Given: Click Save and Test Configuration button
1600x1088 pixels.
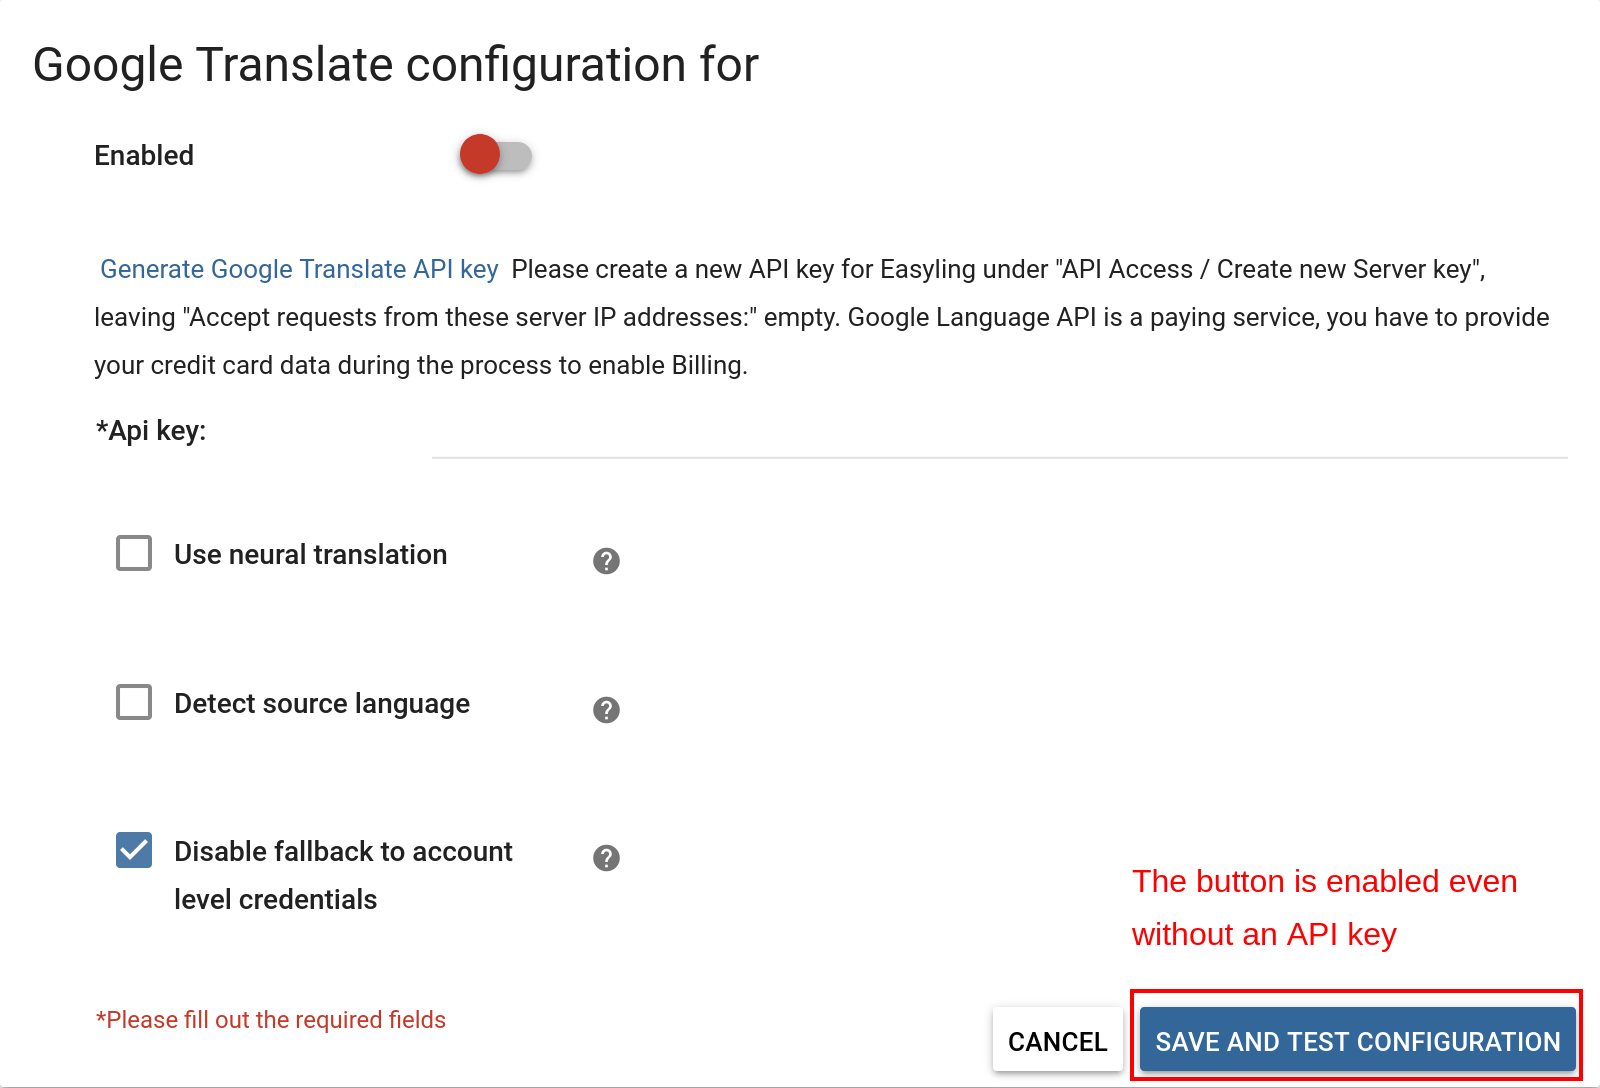Looking at the screenshot, I should tap(1357, 1041).
